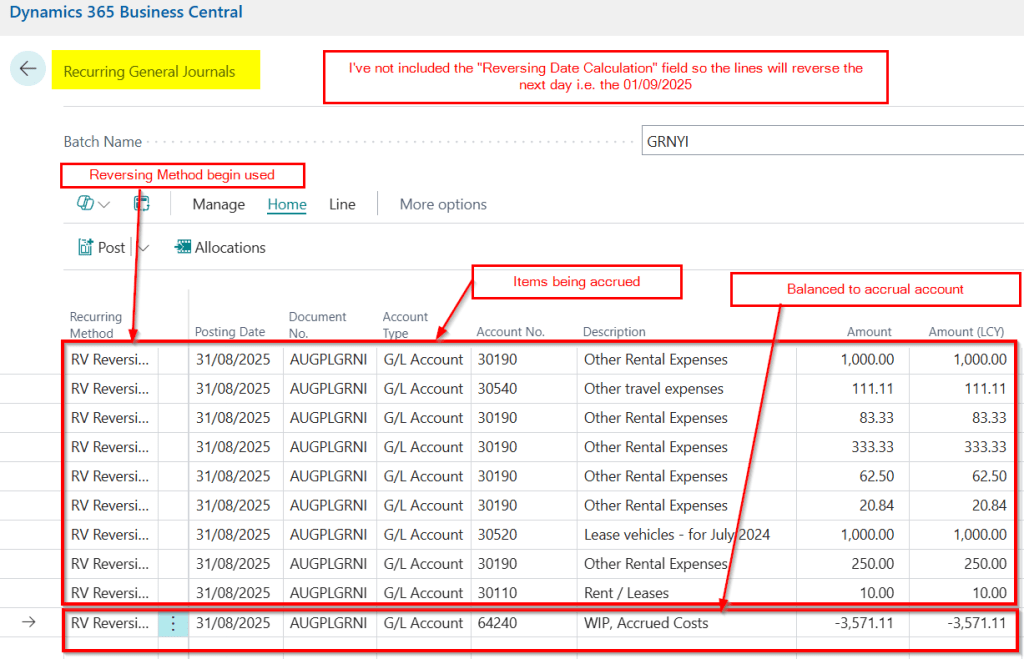Click the Account No. column header
The width and height of the screenshot is (1024, 659).
click(x=510, y=332)
